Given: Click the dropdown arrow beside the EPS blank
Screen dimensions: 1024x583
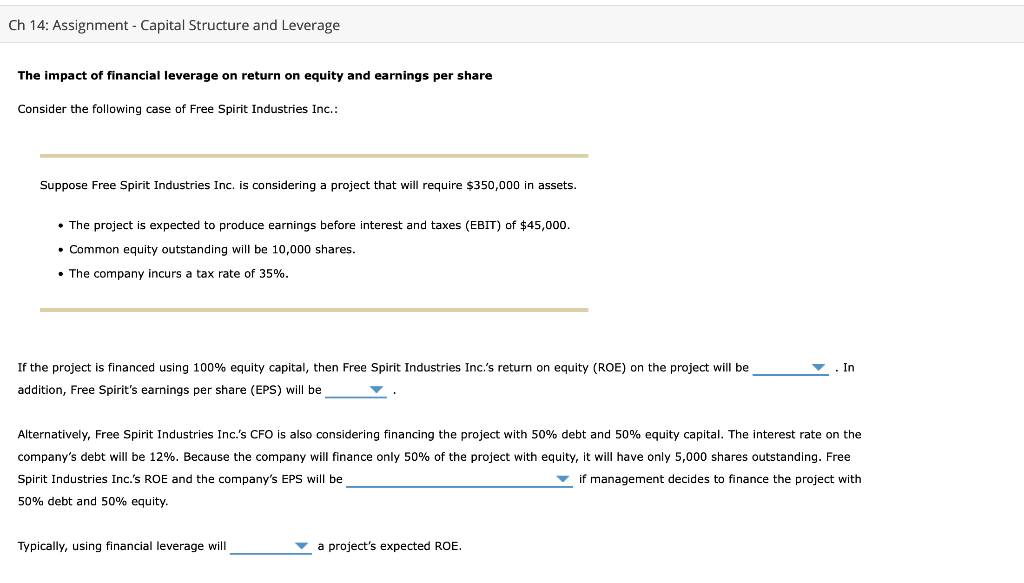Looking at the screenshot, I should coord(377,389).
